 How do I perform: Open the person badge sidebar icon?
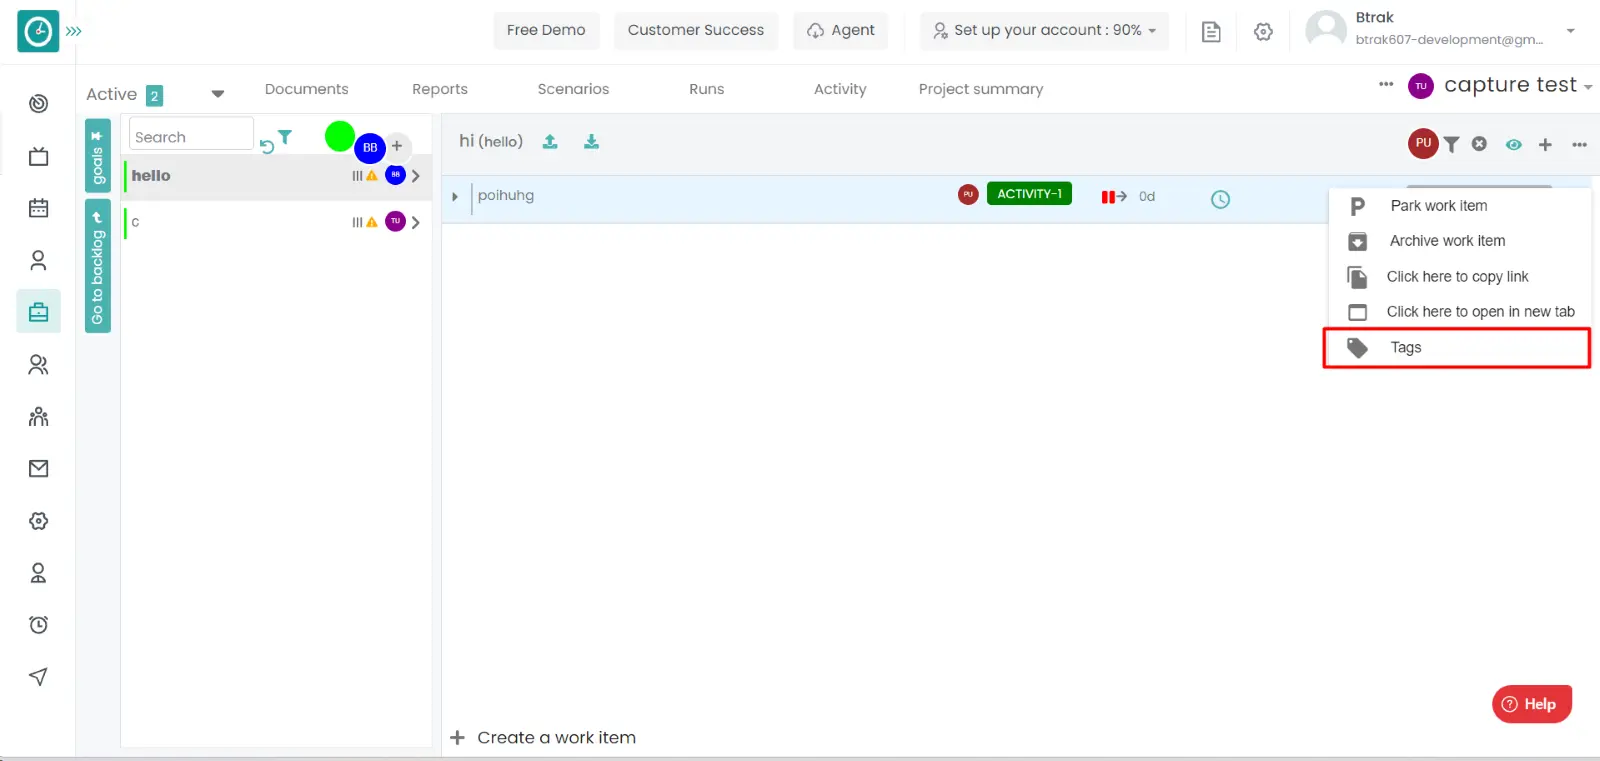(38, 573)
